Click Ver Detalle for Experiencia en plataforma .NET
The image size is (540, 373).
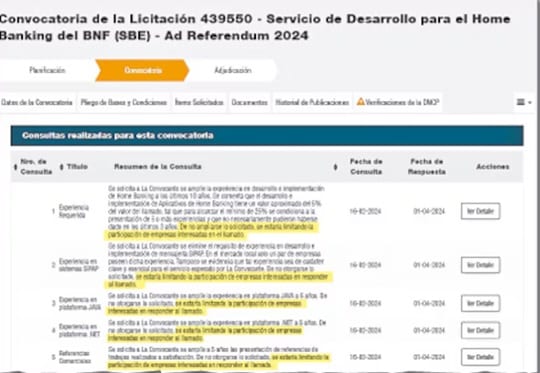480,330
